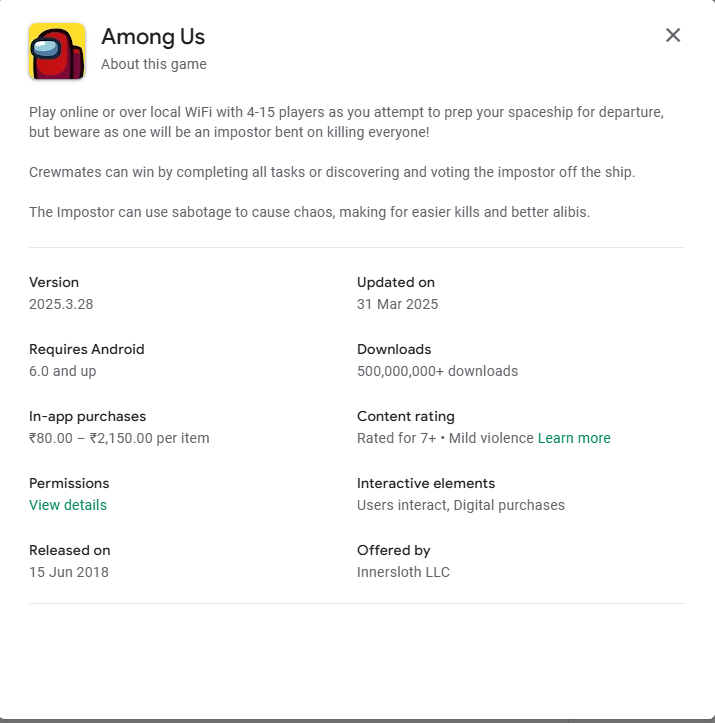
Task: Click the Updated on label
Action: pos(396,282)
